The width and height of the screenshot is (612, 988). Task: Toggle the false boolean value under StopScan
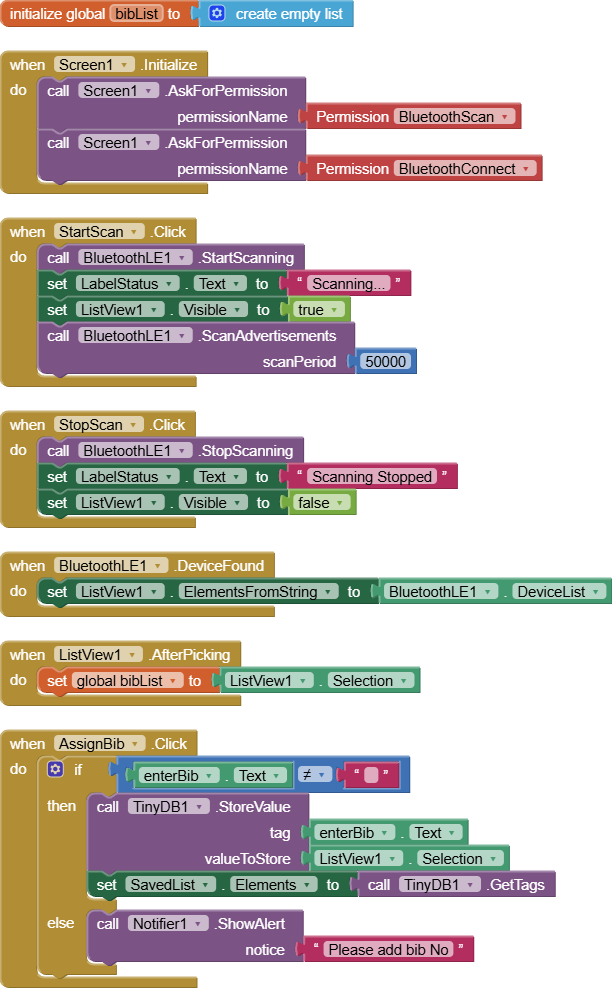[321, 503]
